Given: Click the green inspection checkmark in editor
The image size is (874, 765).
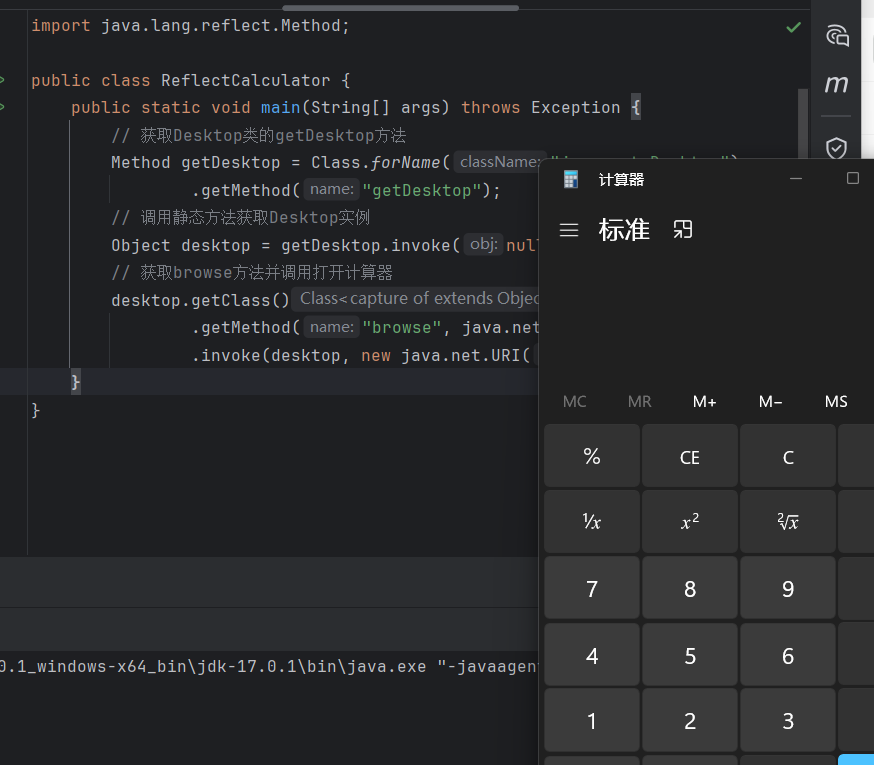Looking at the screenshot, I should (x=793, y=27).
